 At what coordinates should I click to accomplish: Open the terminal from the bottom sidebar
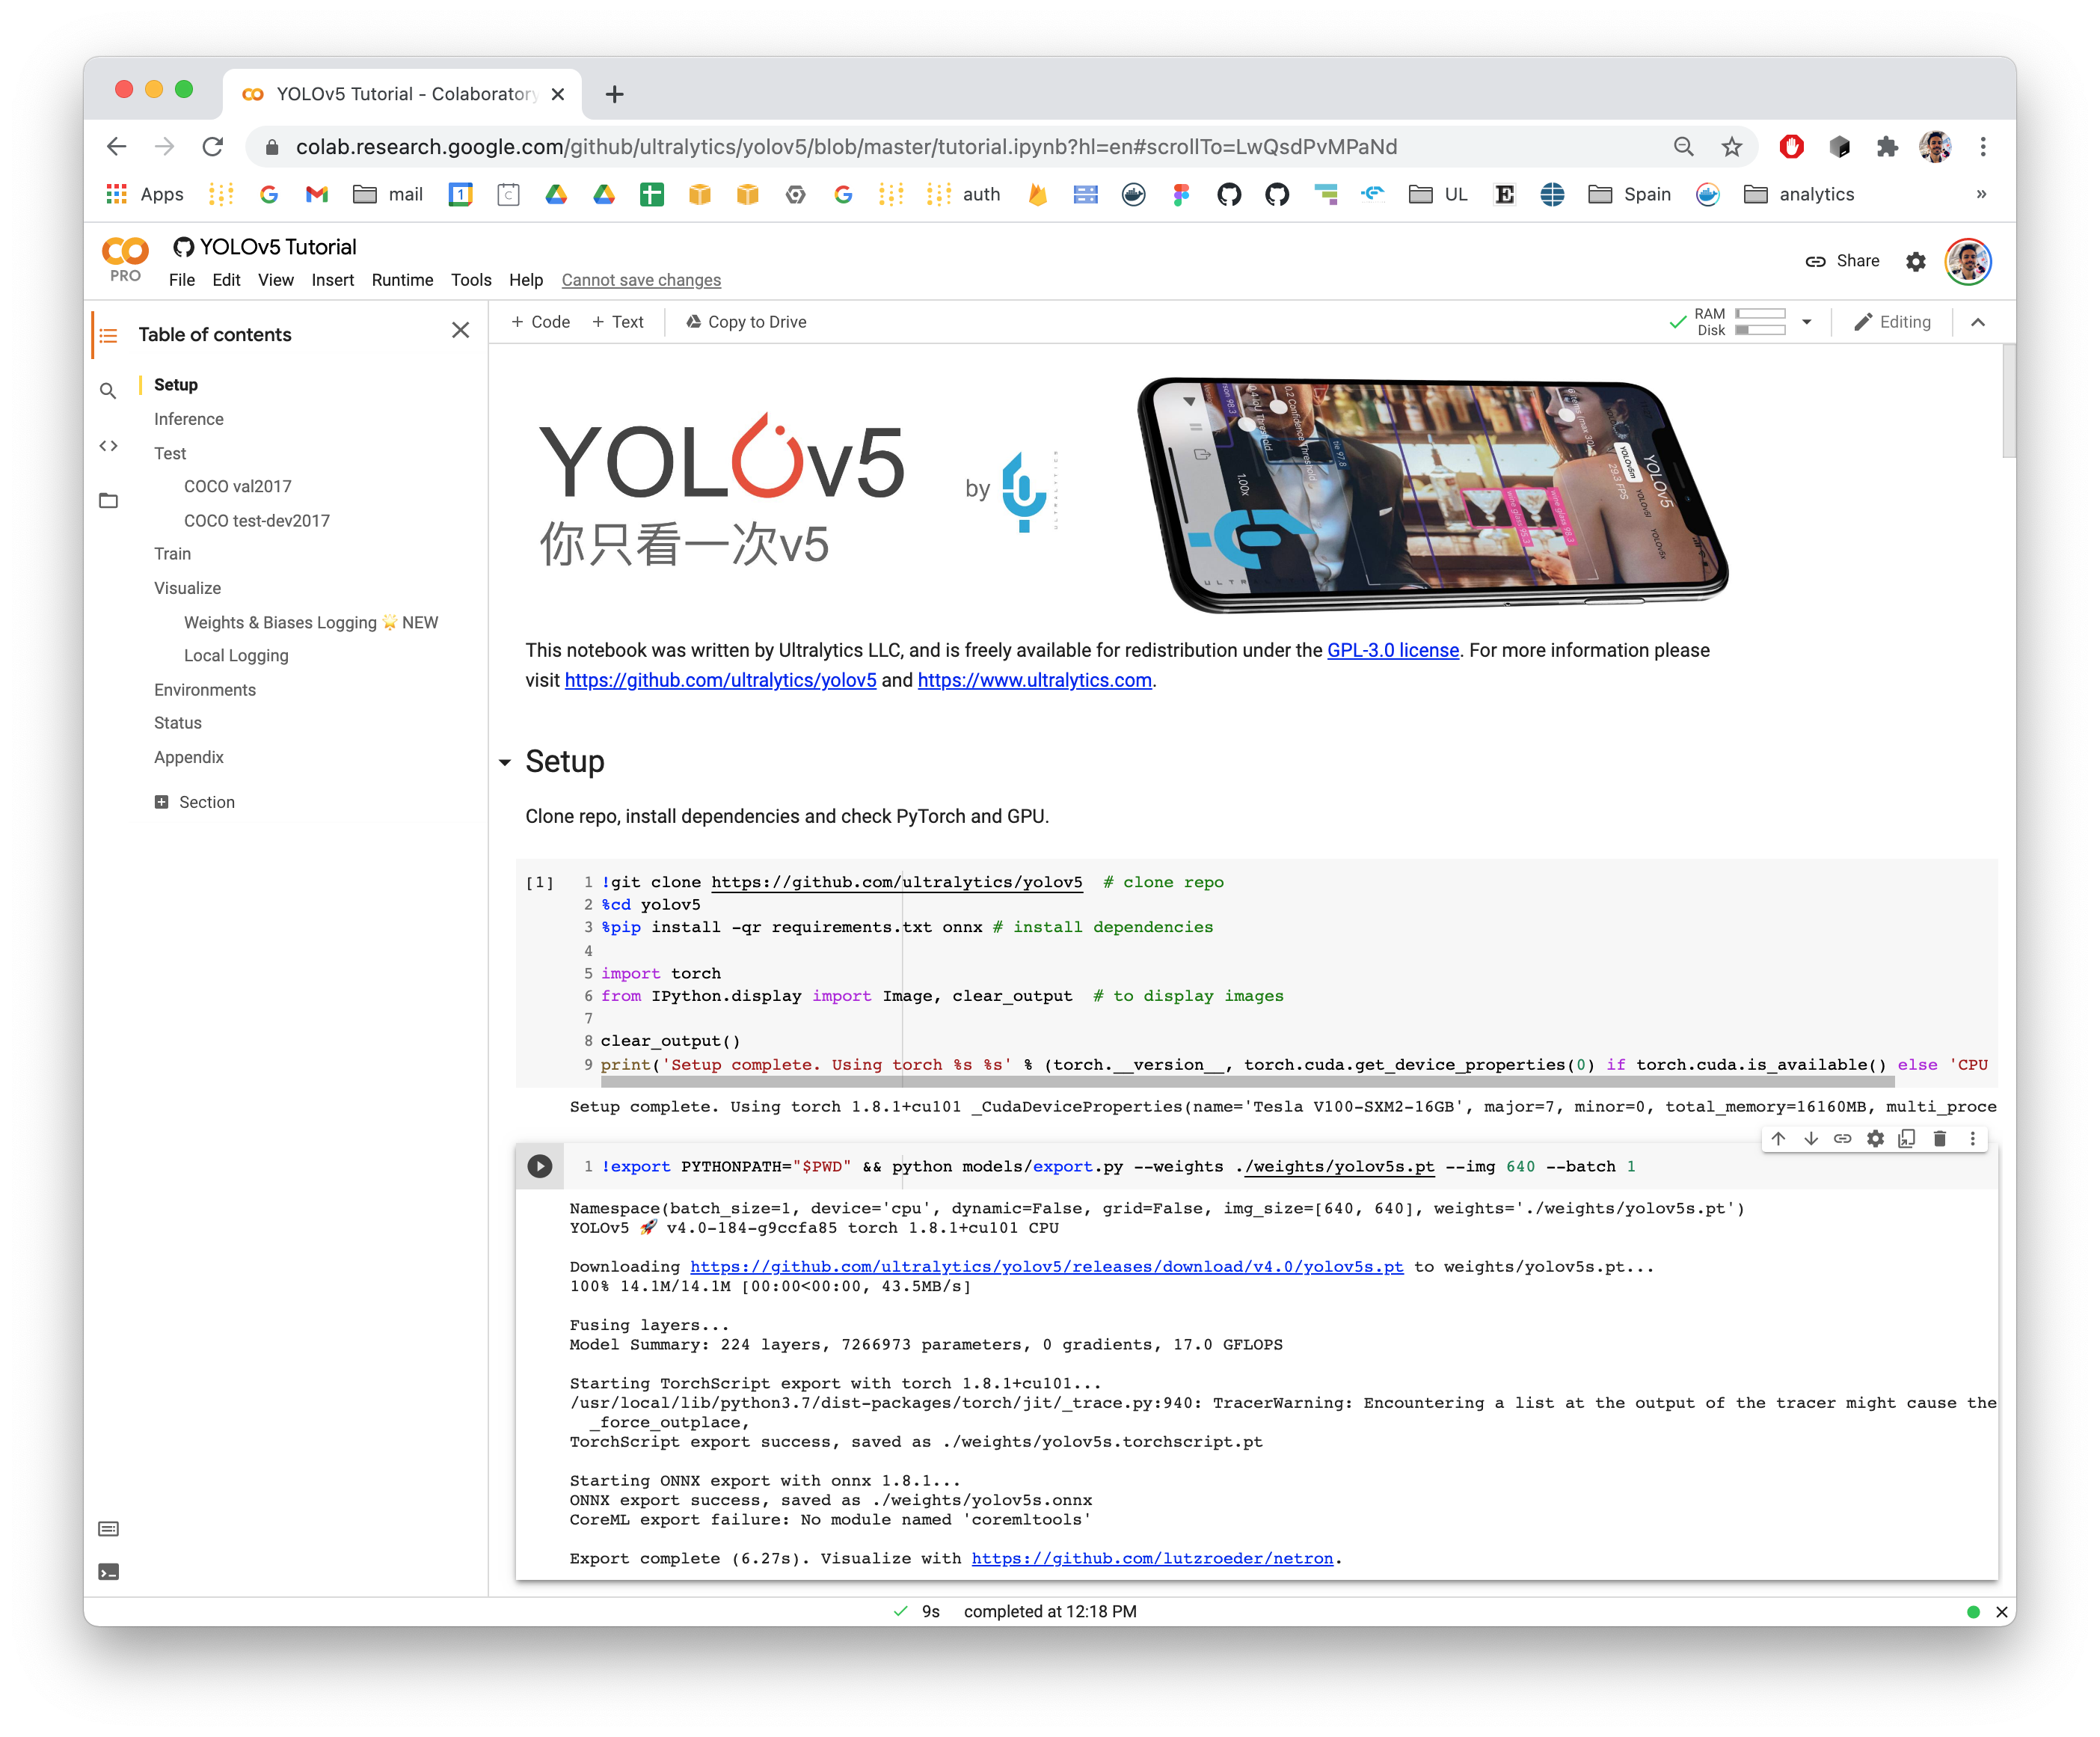tap(108, 1571)
